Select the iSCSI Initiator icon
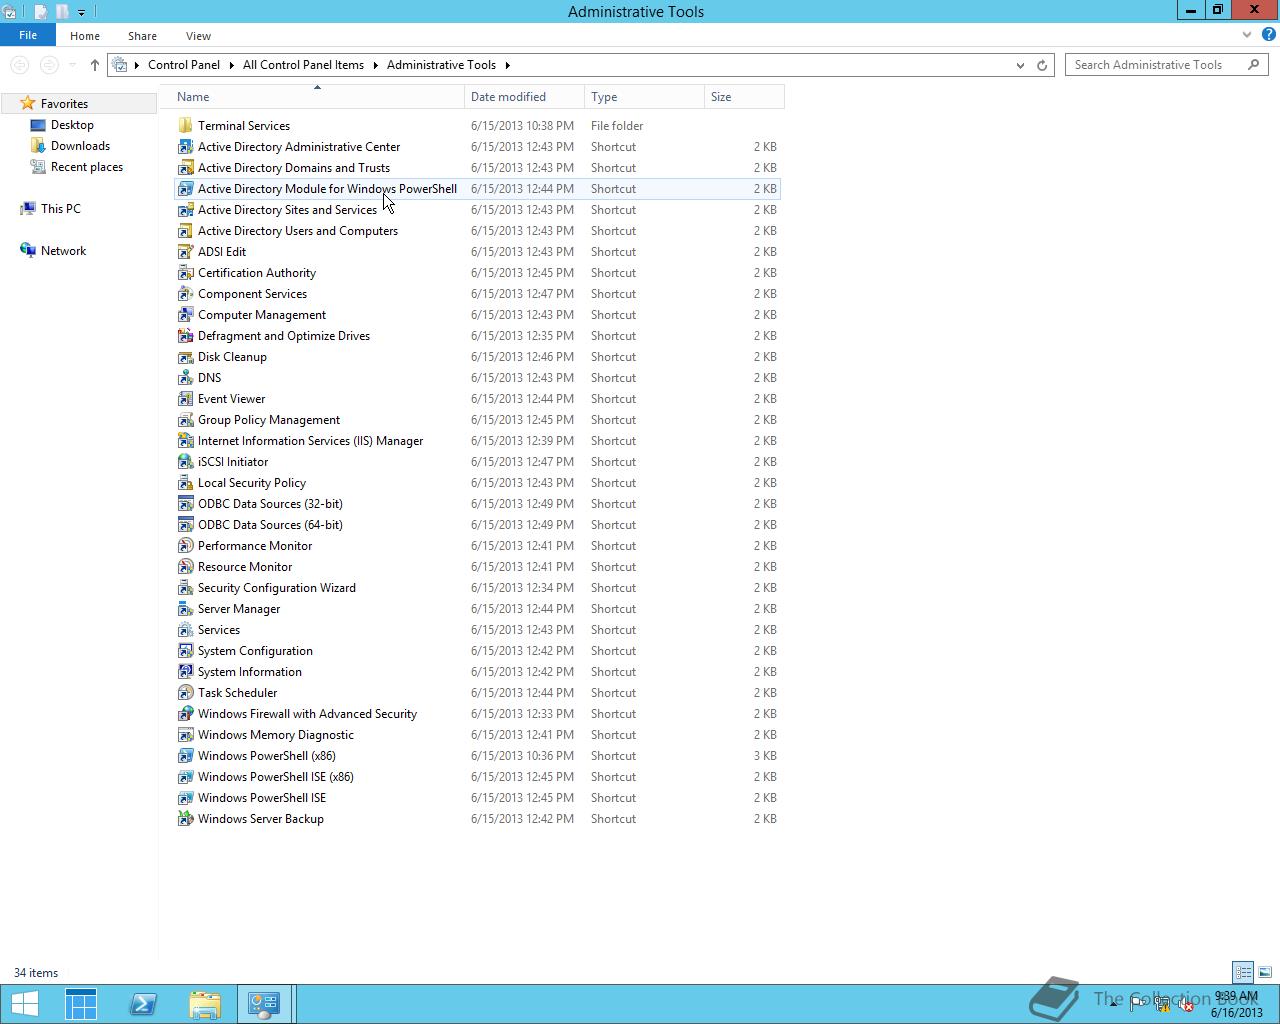 185,462
